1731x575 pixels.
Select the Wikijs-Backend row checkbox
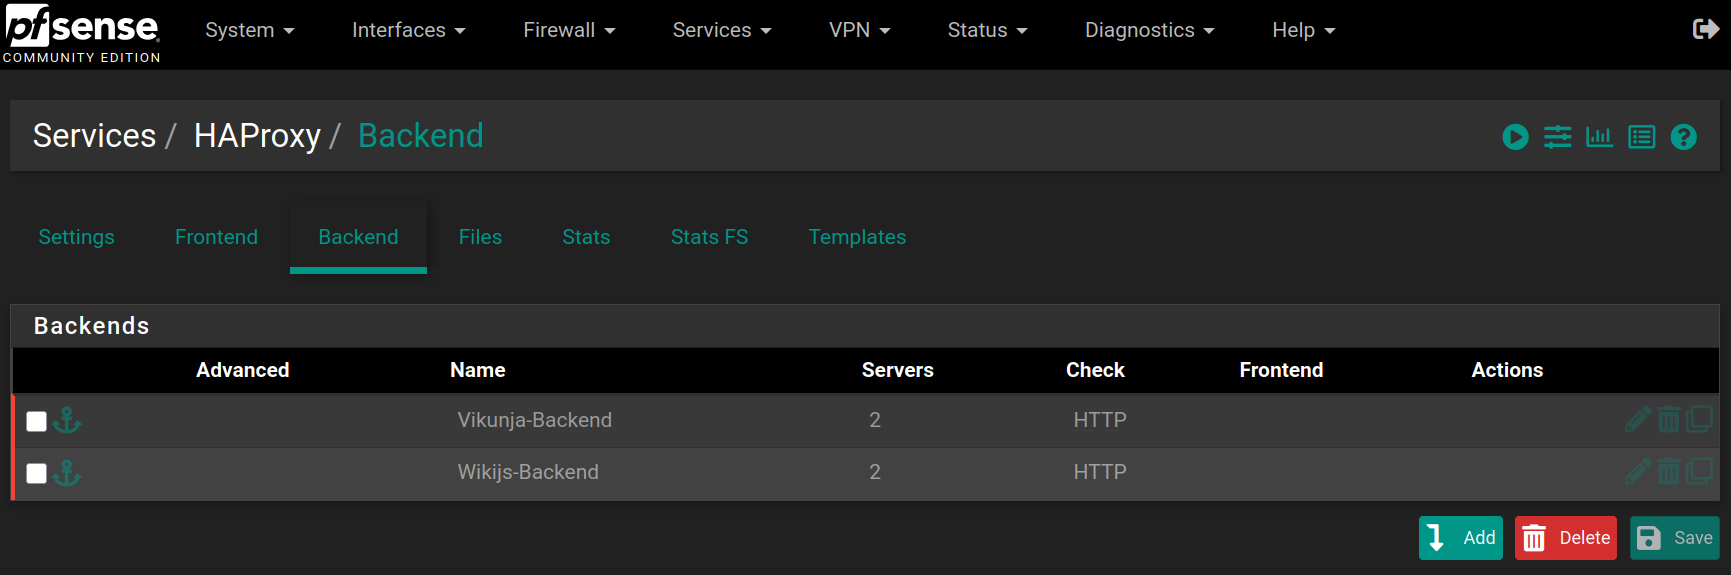(37, 473)
